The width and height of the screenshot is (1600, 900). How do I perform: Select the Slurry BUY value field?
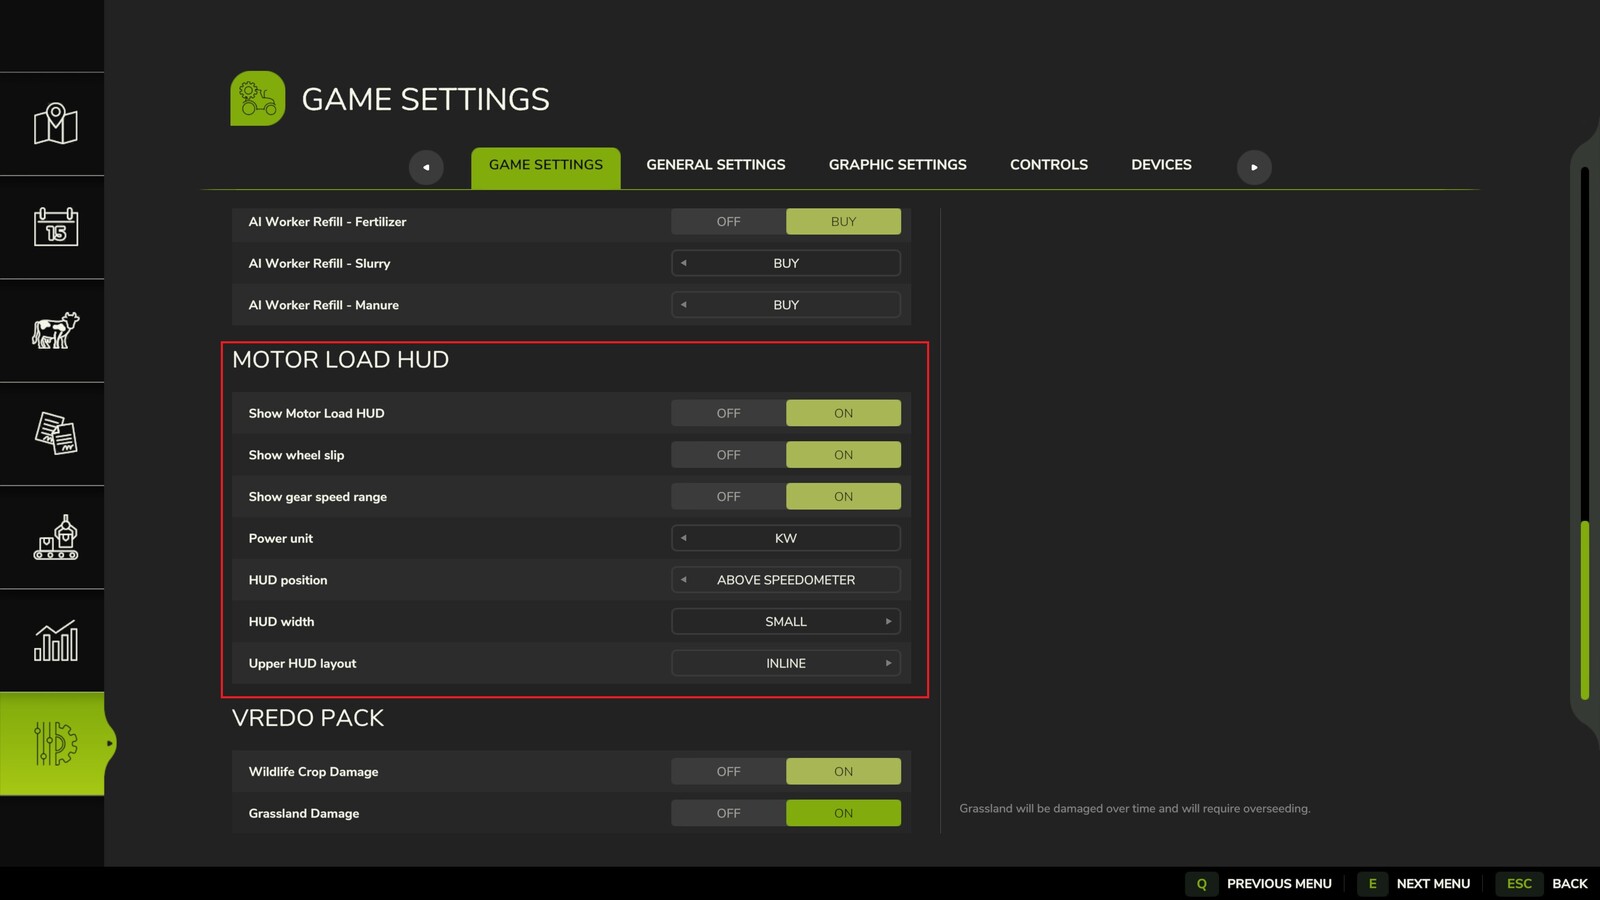786,263
